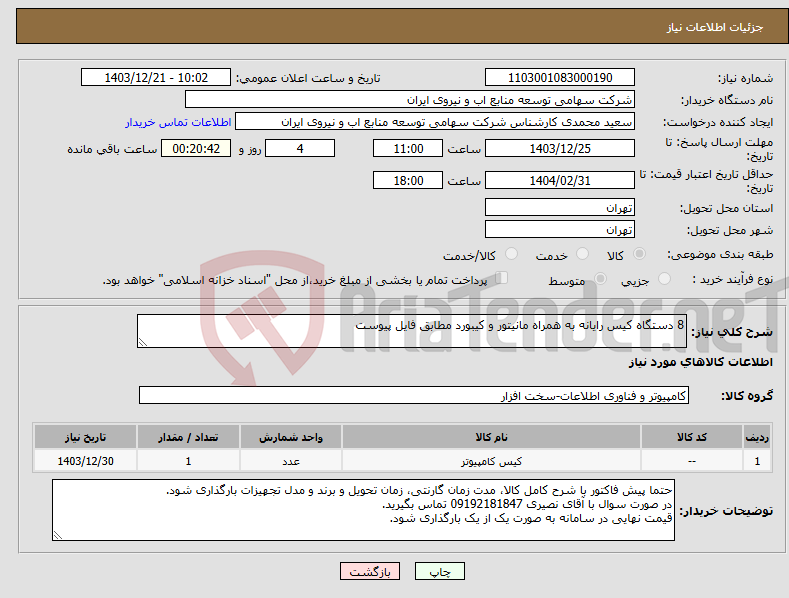Viewport: 789px width, 598px height.
Task: Click the quantity cell in کیس کامپیوتر row
Action: tap(188, 461)
